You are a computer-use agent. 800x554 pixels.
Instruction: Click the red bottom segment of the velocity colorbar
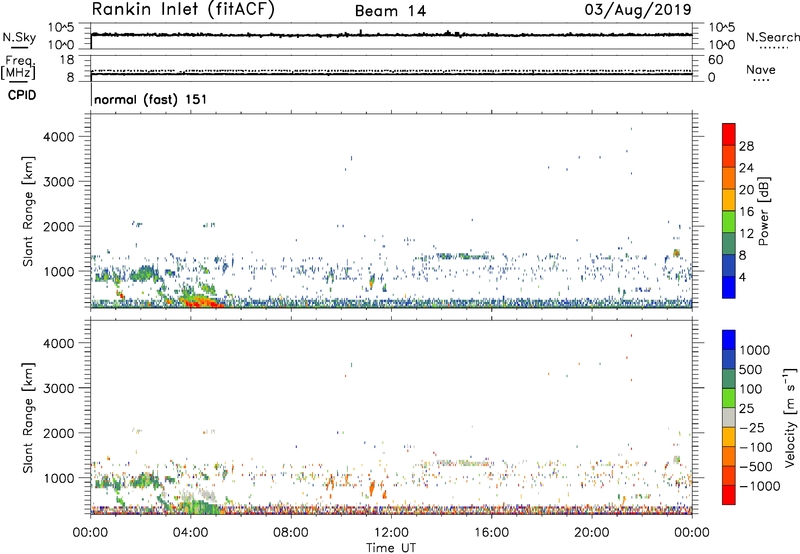[x=729, y=495]
